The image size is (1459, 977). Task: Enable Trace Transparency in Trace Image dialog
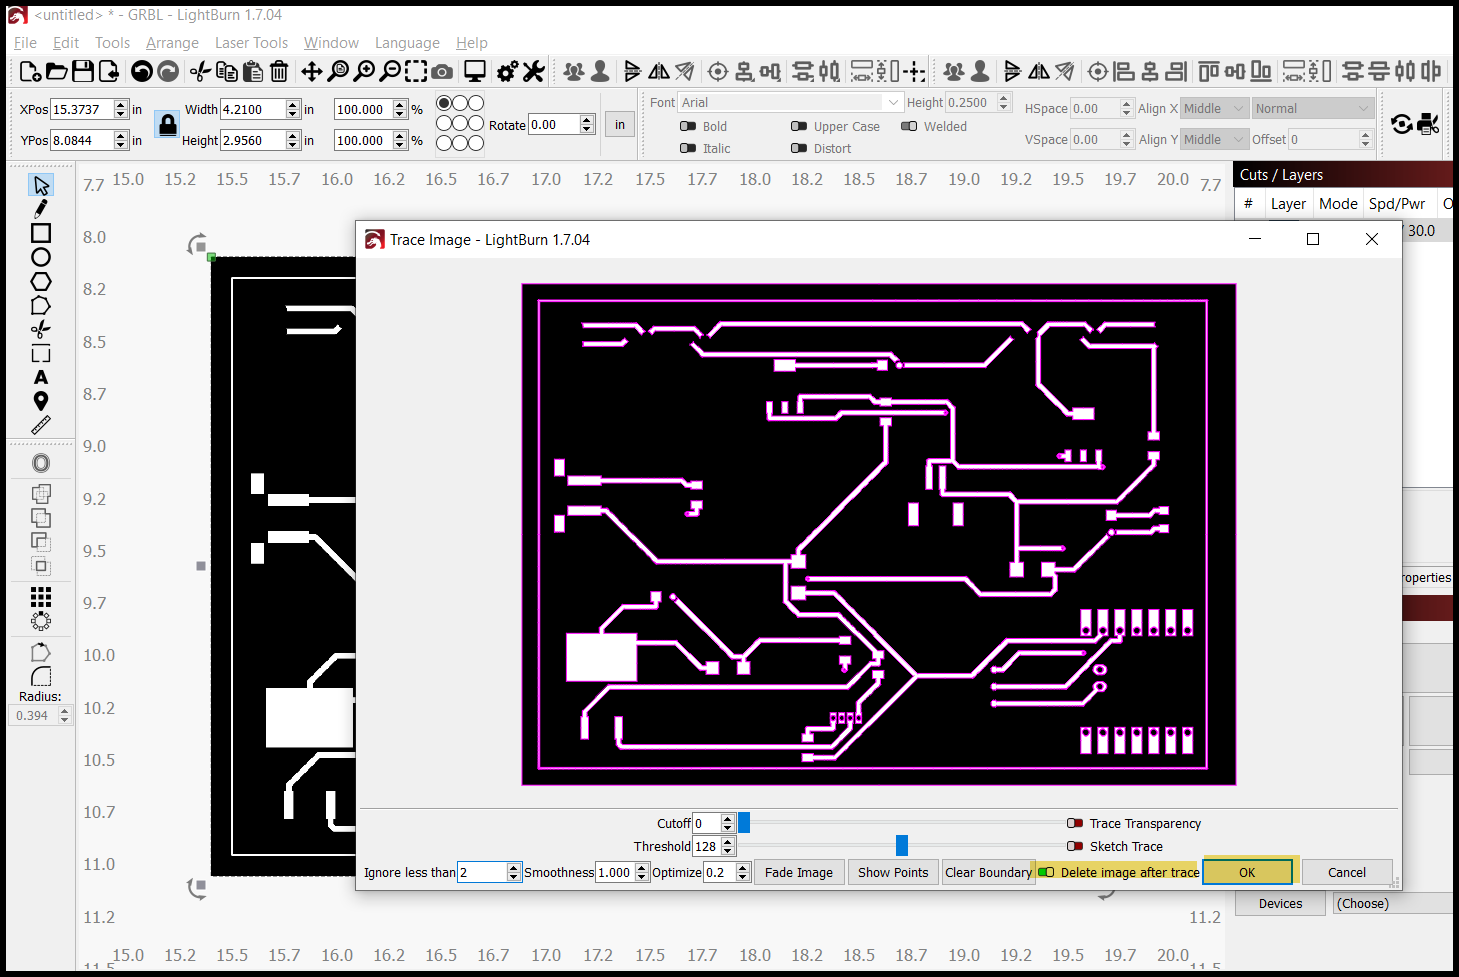click(x=1075, y=823)
